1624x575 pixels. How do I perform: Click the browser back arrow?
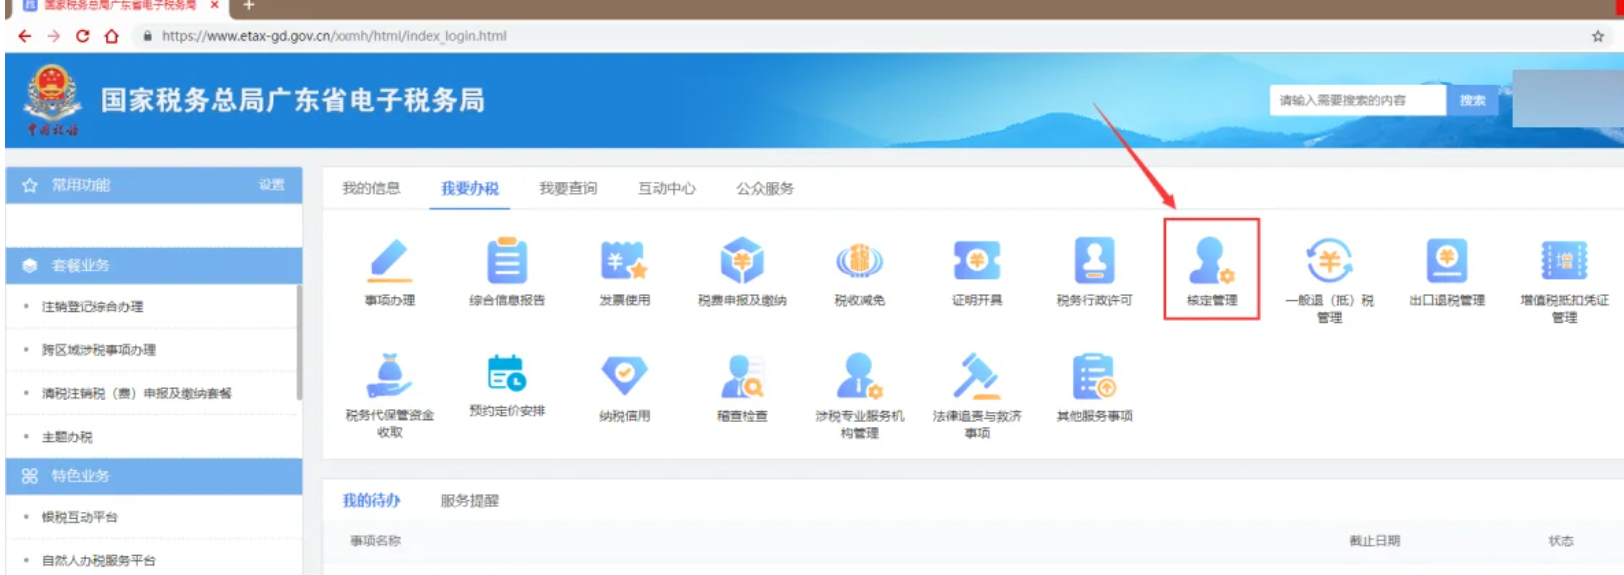click(25, 36)
